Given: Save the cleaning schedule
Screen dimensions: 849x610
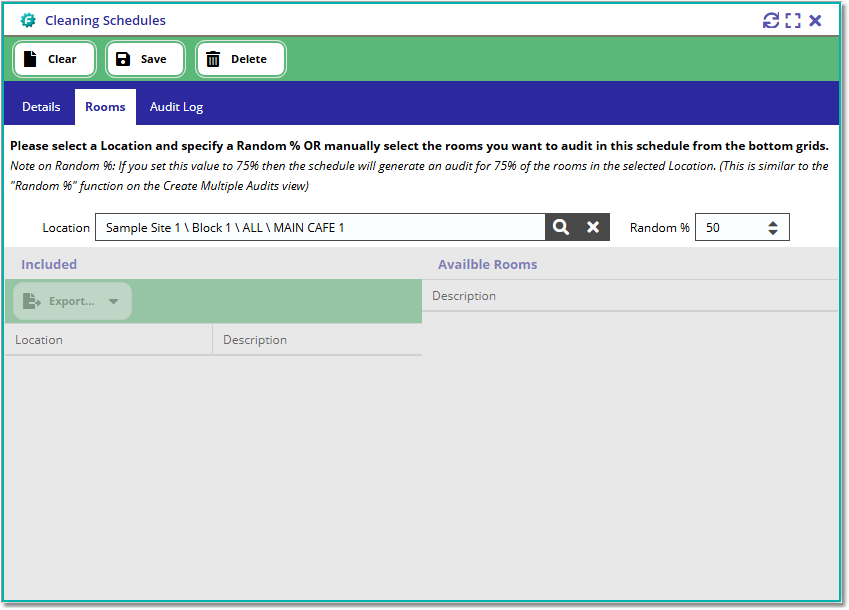Looking at the screenshot, I should (x=145, y=59).
